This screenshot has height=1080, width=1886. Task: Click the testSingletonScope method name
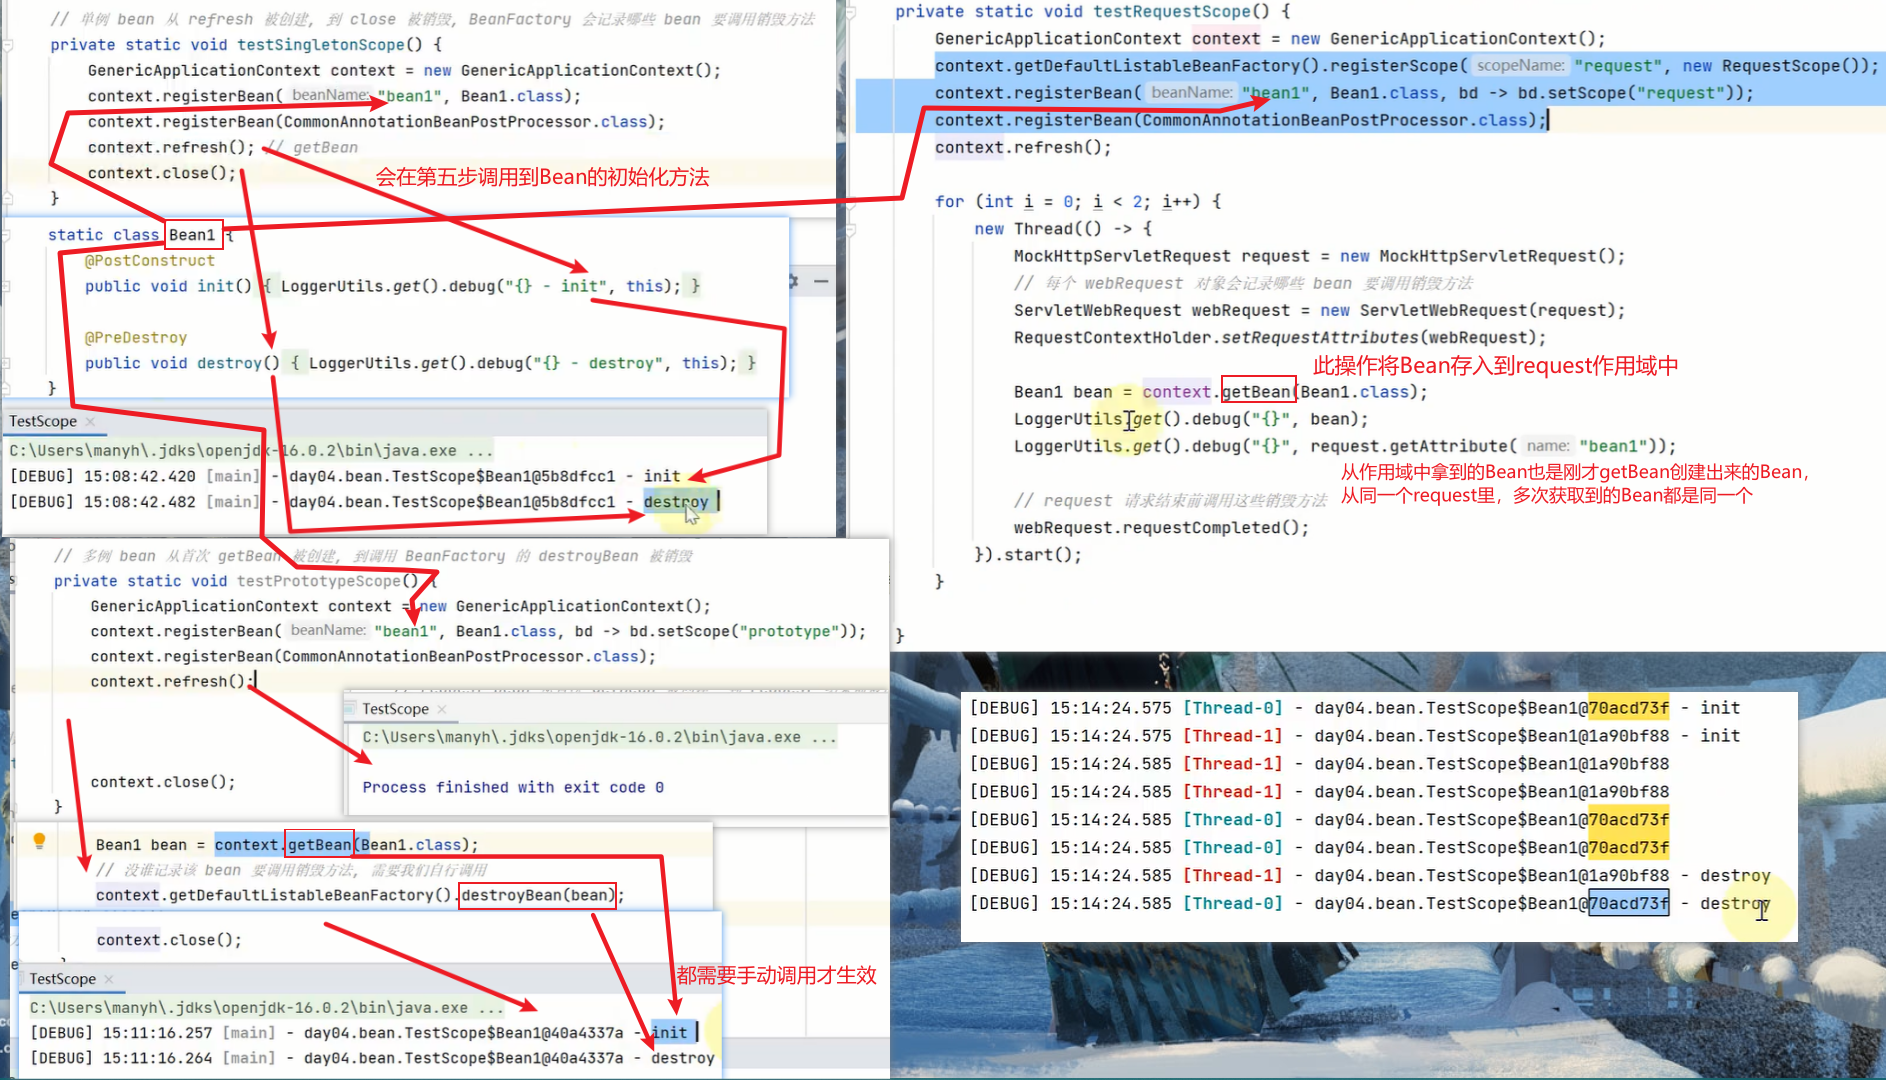pos(321,45)
